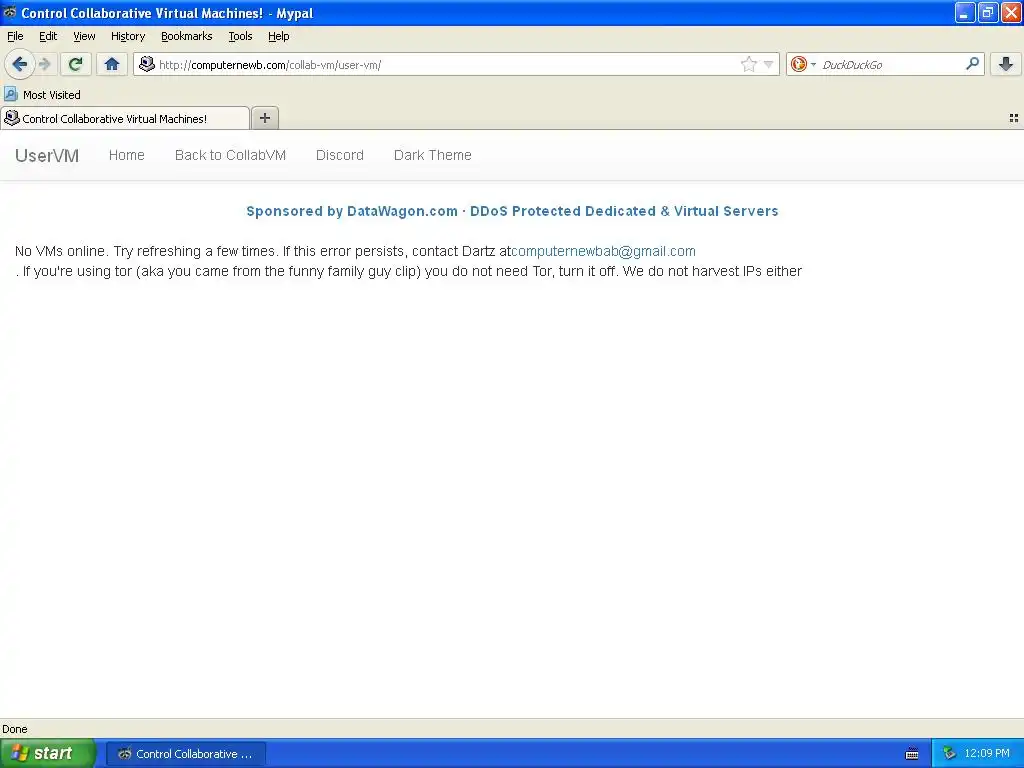
Task: Open the Bookmarks menu
Action: [x=187, y=36]
